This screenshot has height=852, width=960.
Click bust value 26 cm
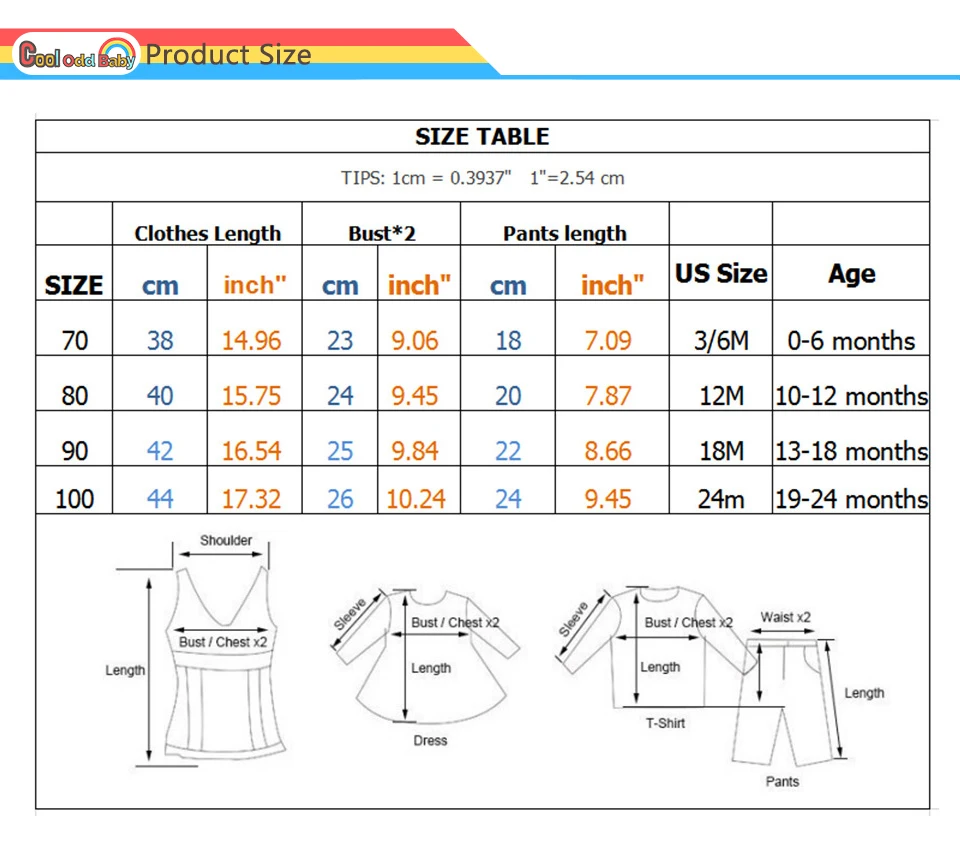(x=340, y=499)
